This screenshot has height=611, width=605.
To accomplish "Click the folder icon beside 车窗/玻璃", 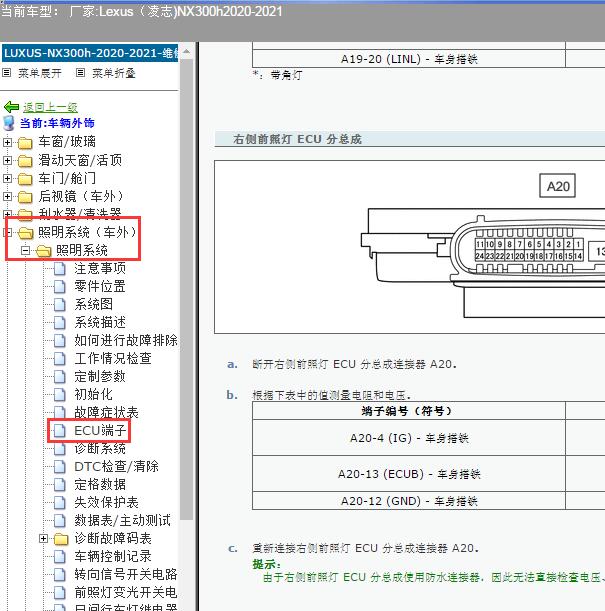I will tap(25, 143).
